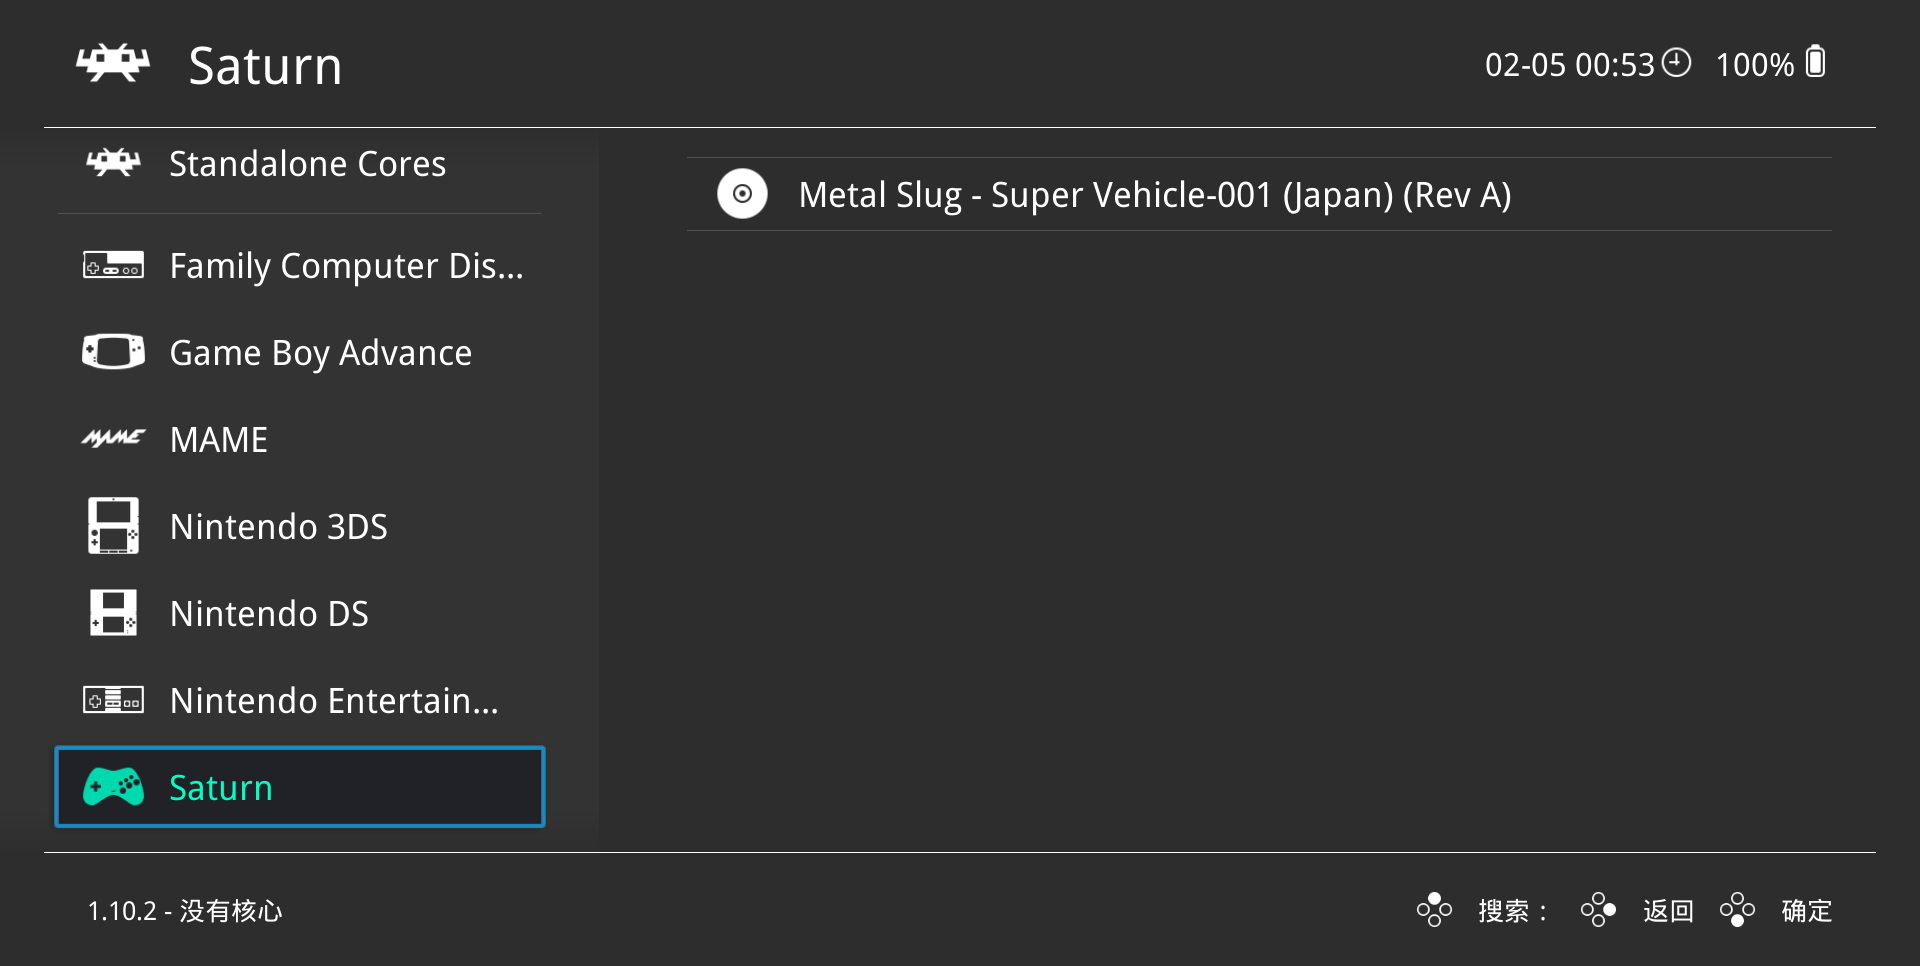Viewport: 1920px width, 966px height.
Task: Click the Family Computer Disk System console icon
Action: (113, 266)
